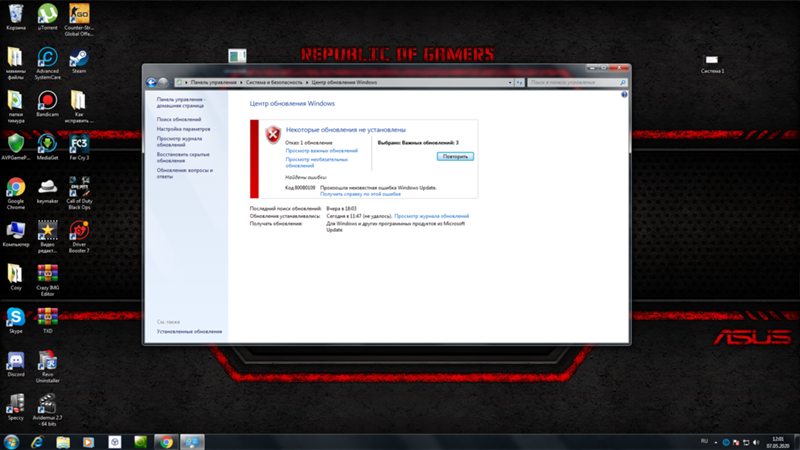The width and height of the screenshot is (800, 450).
Task: Show hidden tray icons arrow
Action: 715,442
